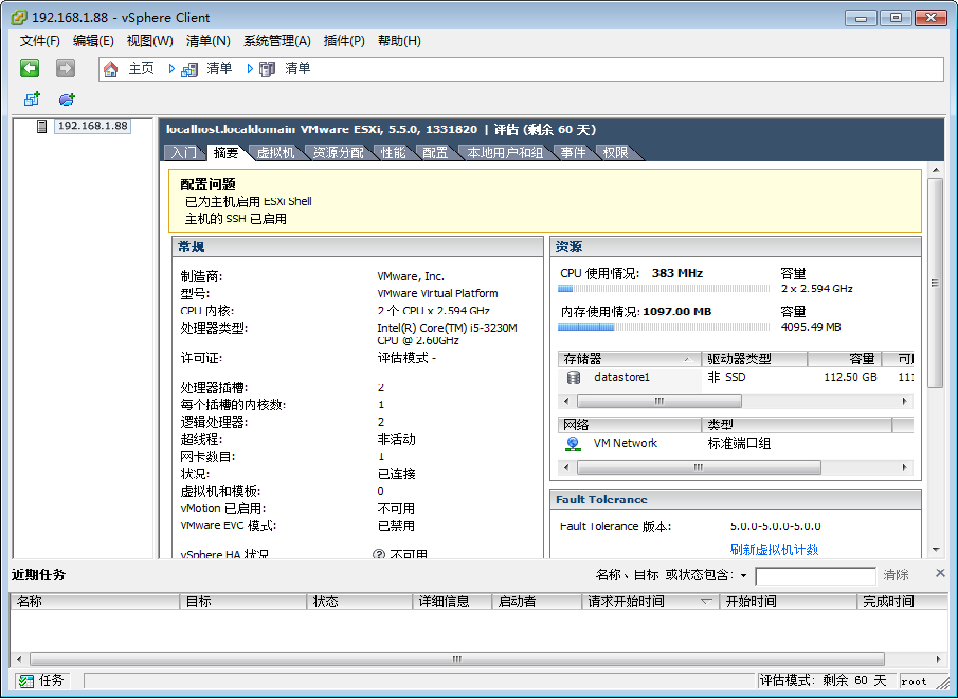958x699 pixels.
Task: Click the second 清单 inventory icon in breadcrumb
Action: pyautogui.click(x=267, y=69)
